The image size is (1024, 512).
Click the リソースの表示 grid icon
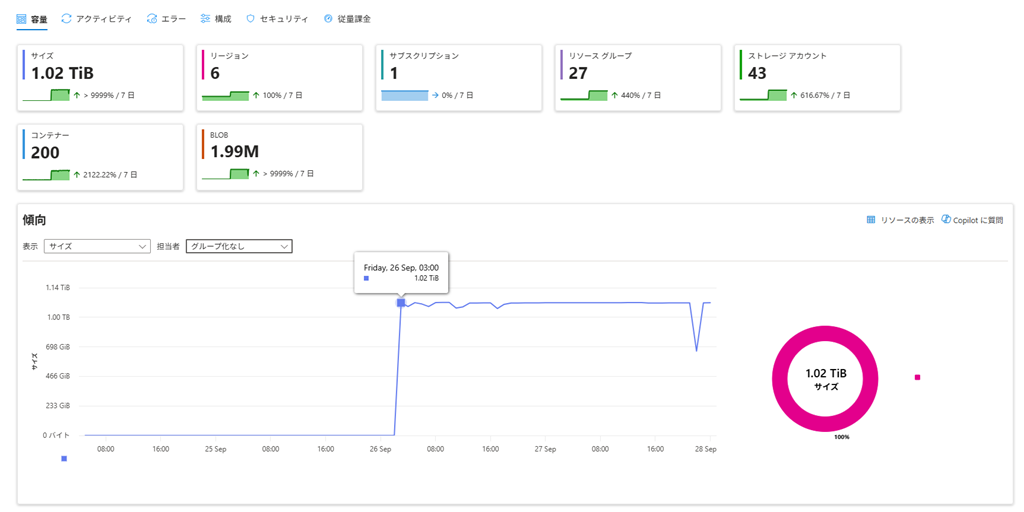click(871, 220)
